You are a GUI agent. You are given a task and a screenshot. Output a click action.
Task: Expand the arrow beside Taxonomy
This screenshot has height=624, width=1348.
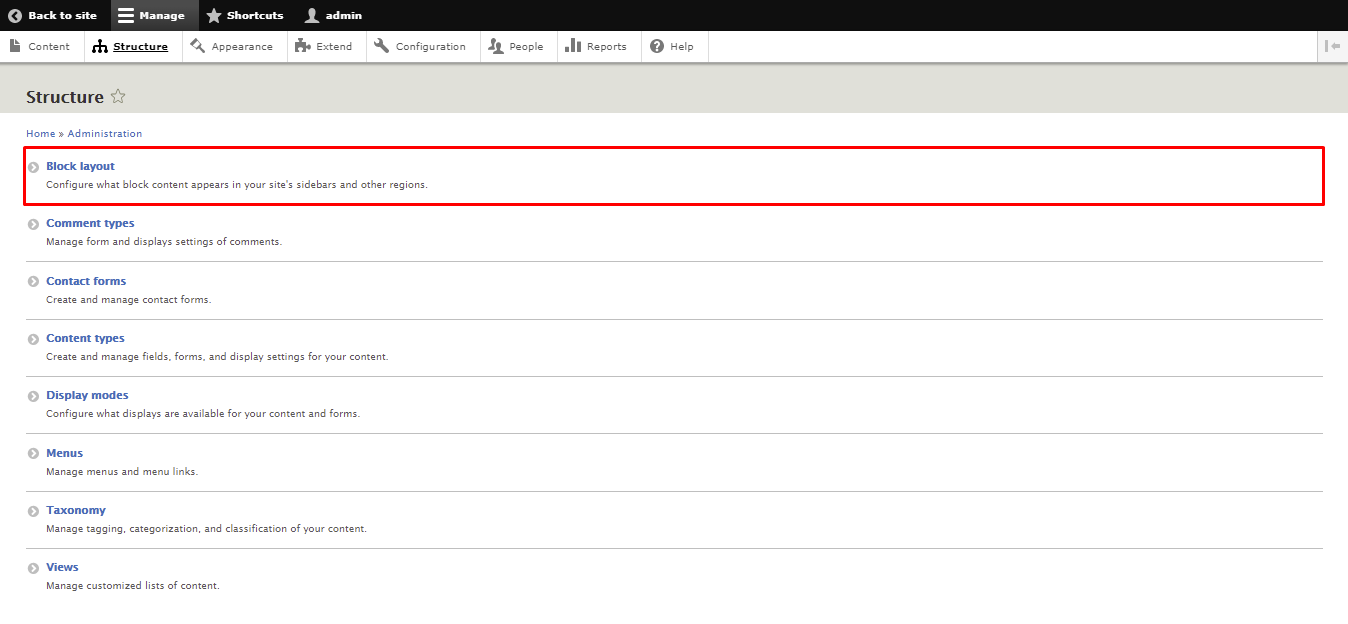coord(33,510)
